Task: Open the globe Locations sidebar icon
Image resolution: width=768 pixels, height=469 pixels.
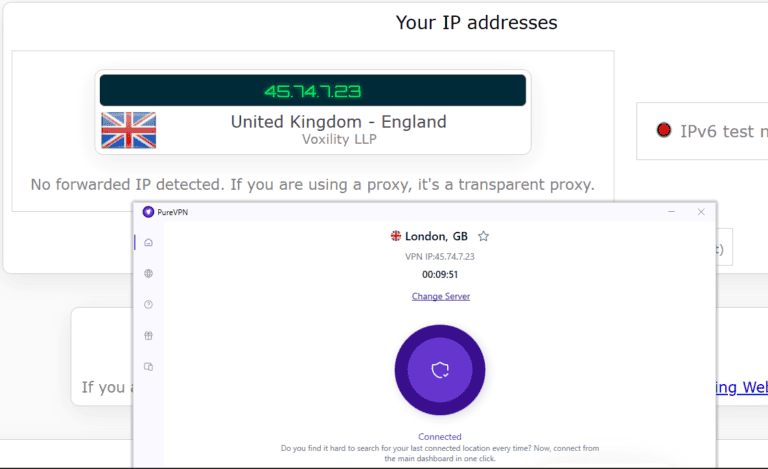Action: [x=148, y=273]
